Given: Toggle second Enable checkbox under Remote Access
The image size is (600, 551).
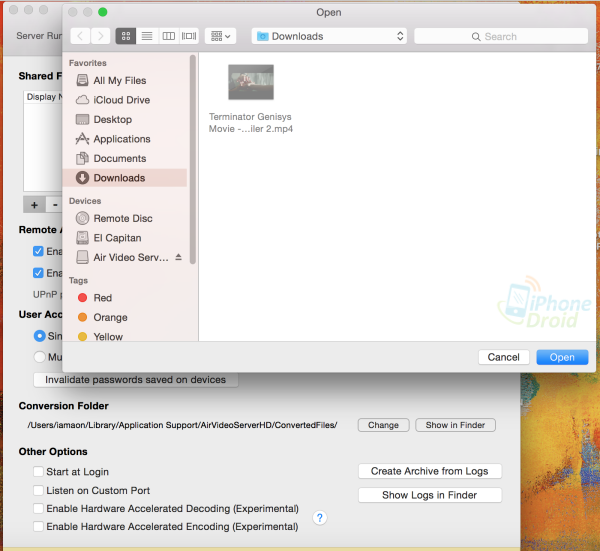Looking at the screenshot, I should point(38,273).
